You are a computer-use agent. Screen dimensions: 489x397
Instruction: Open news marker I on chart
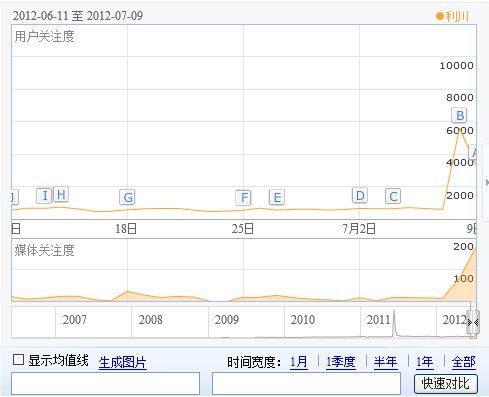(44, 195)
